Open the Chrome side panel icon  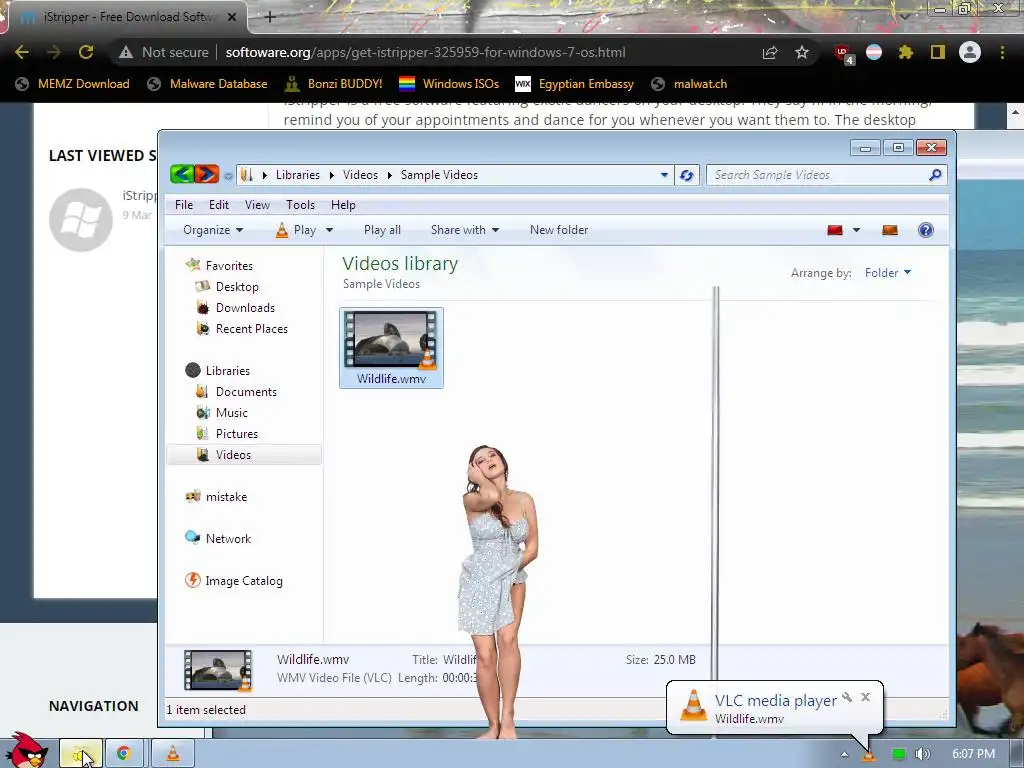[x=938, y=52]
